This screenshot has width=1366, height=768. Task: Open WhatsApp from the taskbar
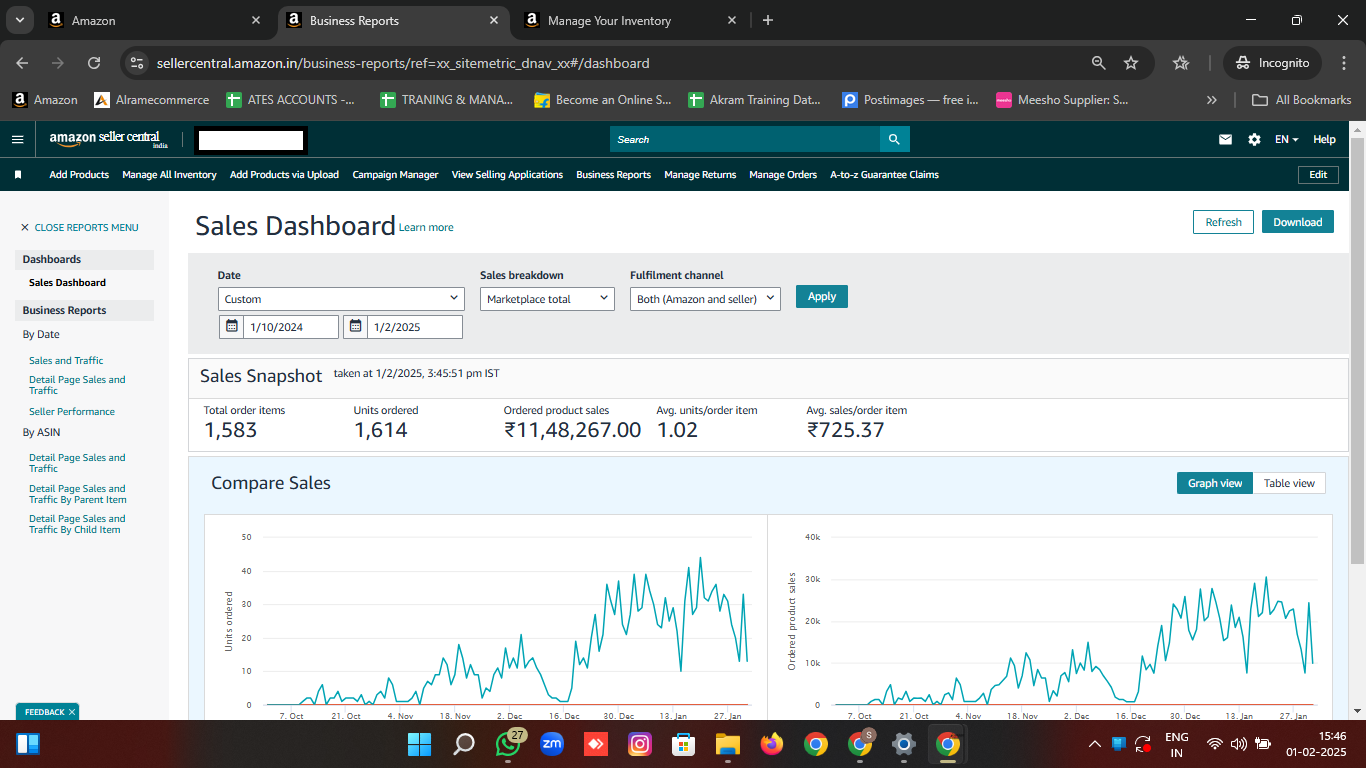click(508, 744)
